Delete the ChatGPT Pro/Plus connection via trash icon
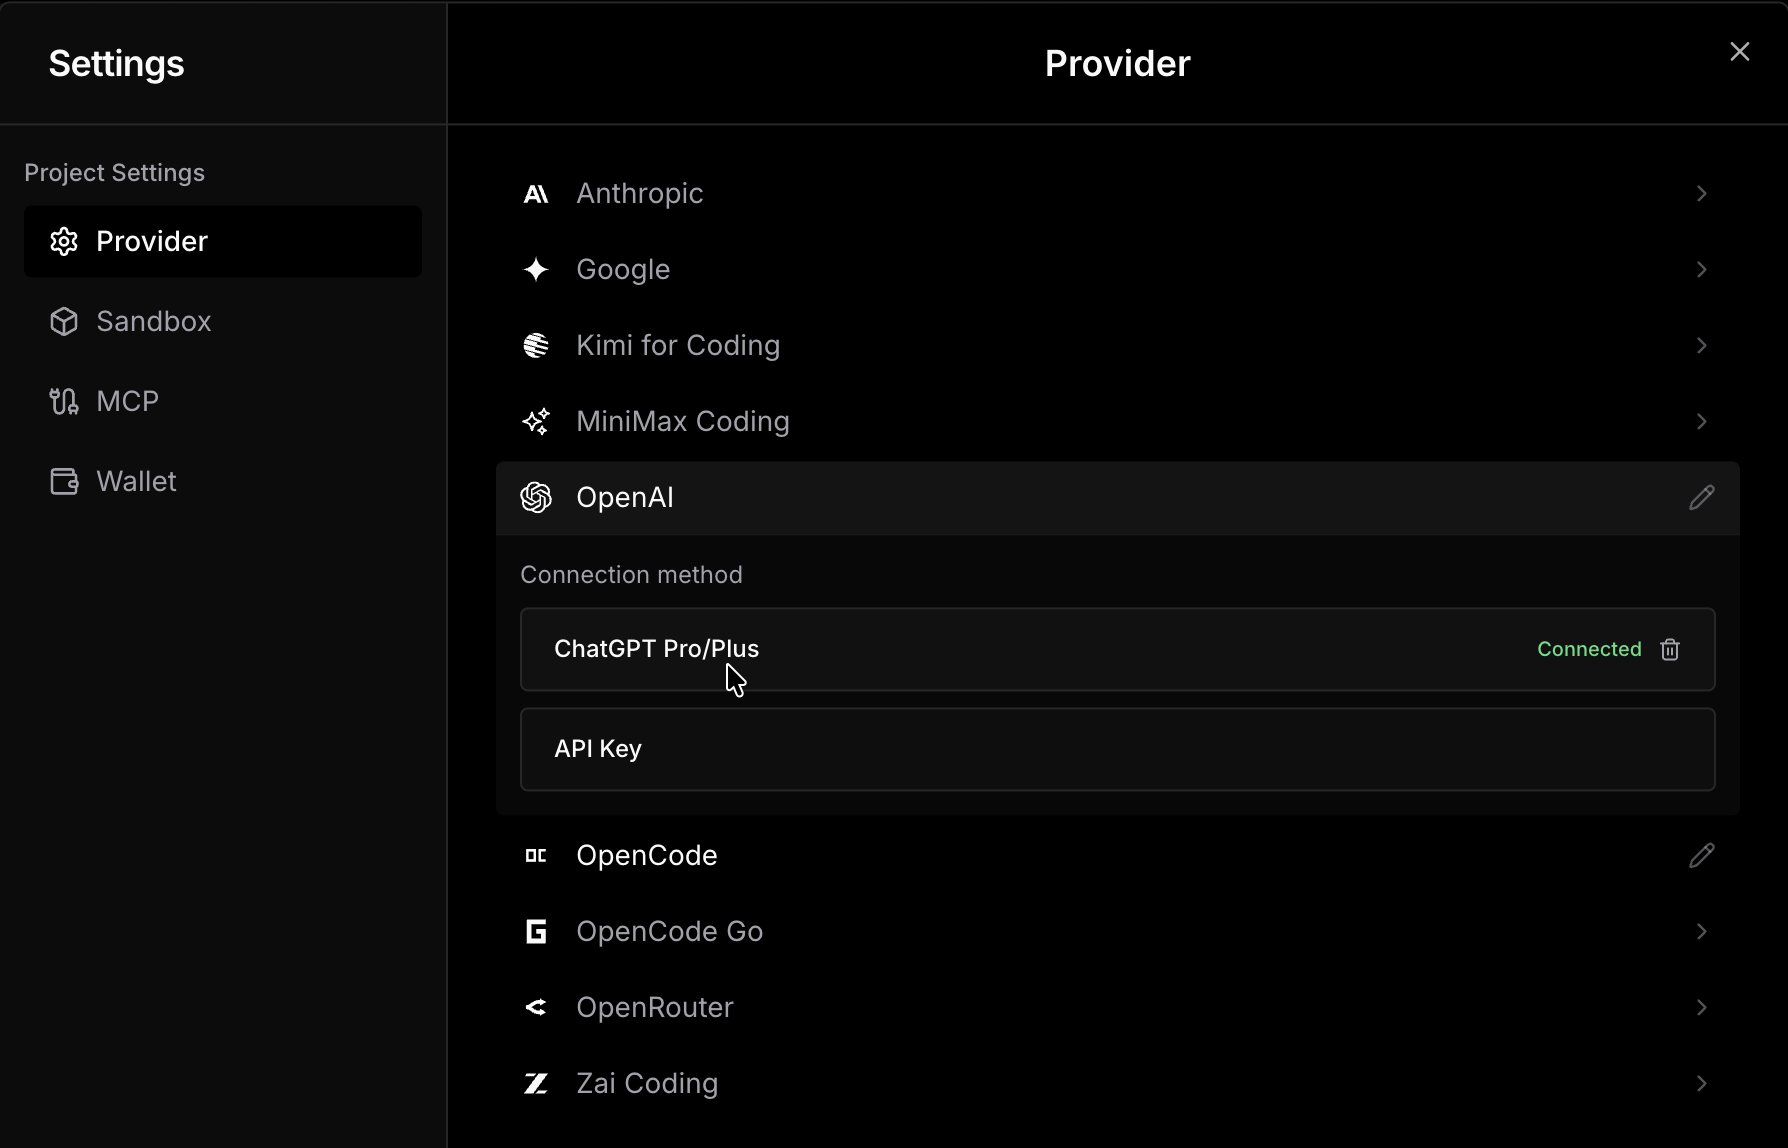The height and width of the screenshot is (1148, 1788). tap(1670, 650)
